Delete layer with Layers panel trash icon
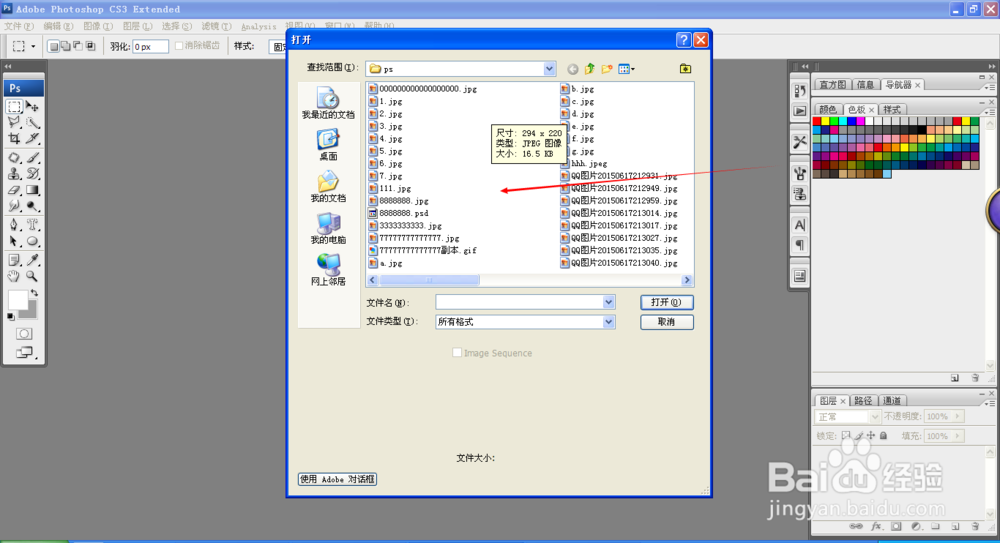The image size is (1000, 543). click(x=975, y=526)
